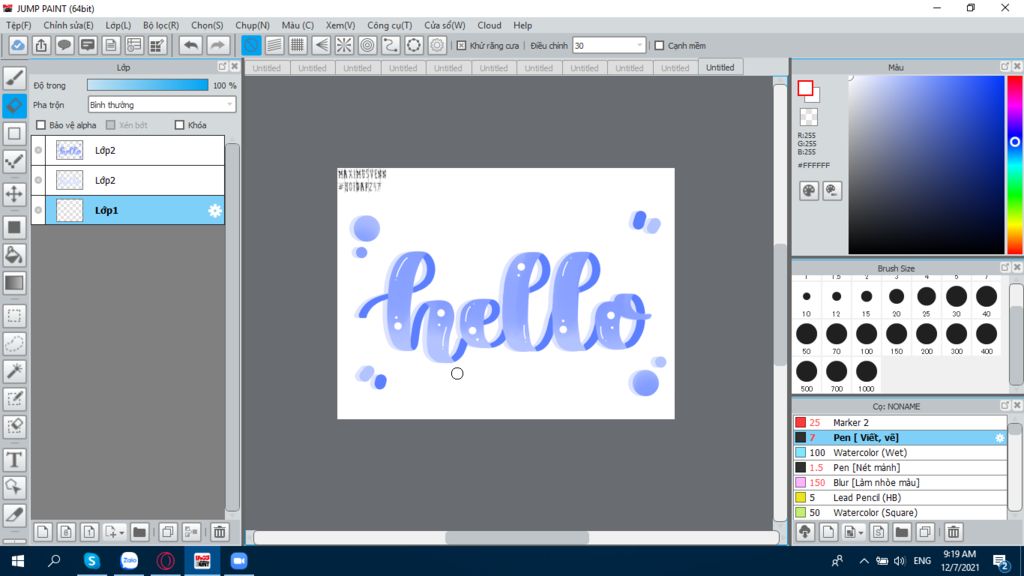The image size is (1024, 576).
Task: Enable the concentric circle snap
Action: click(368, 46)
